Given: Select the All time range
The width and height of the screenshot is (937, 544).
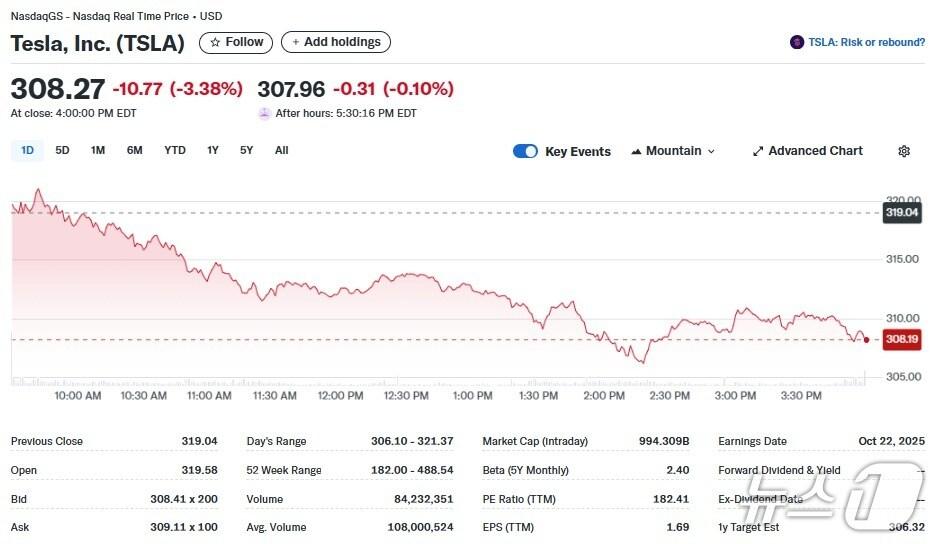Looking at the screenshot, I should pyautogui.click(x=282, y=150).
